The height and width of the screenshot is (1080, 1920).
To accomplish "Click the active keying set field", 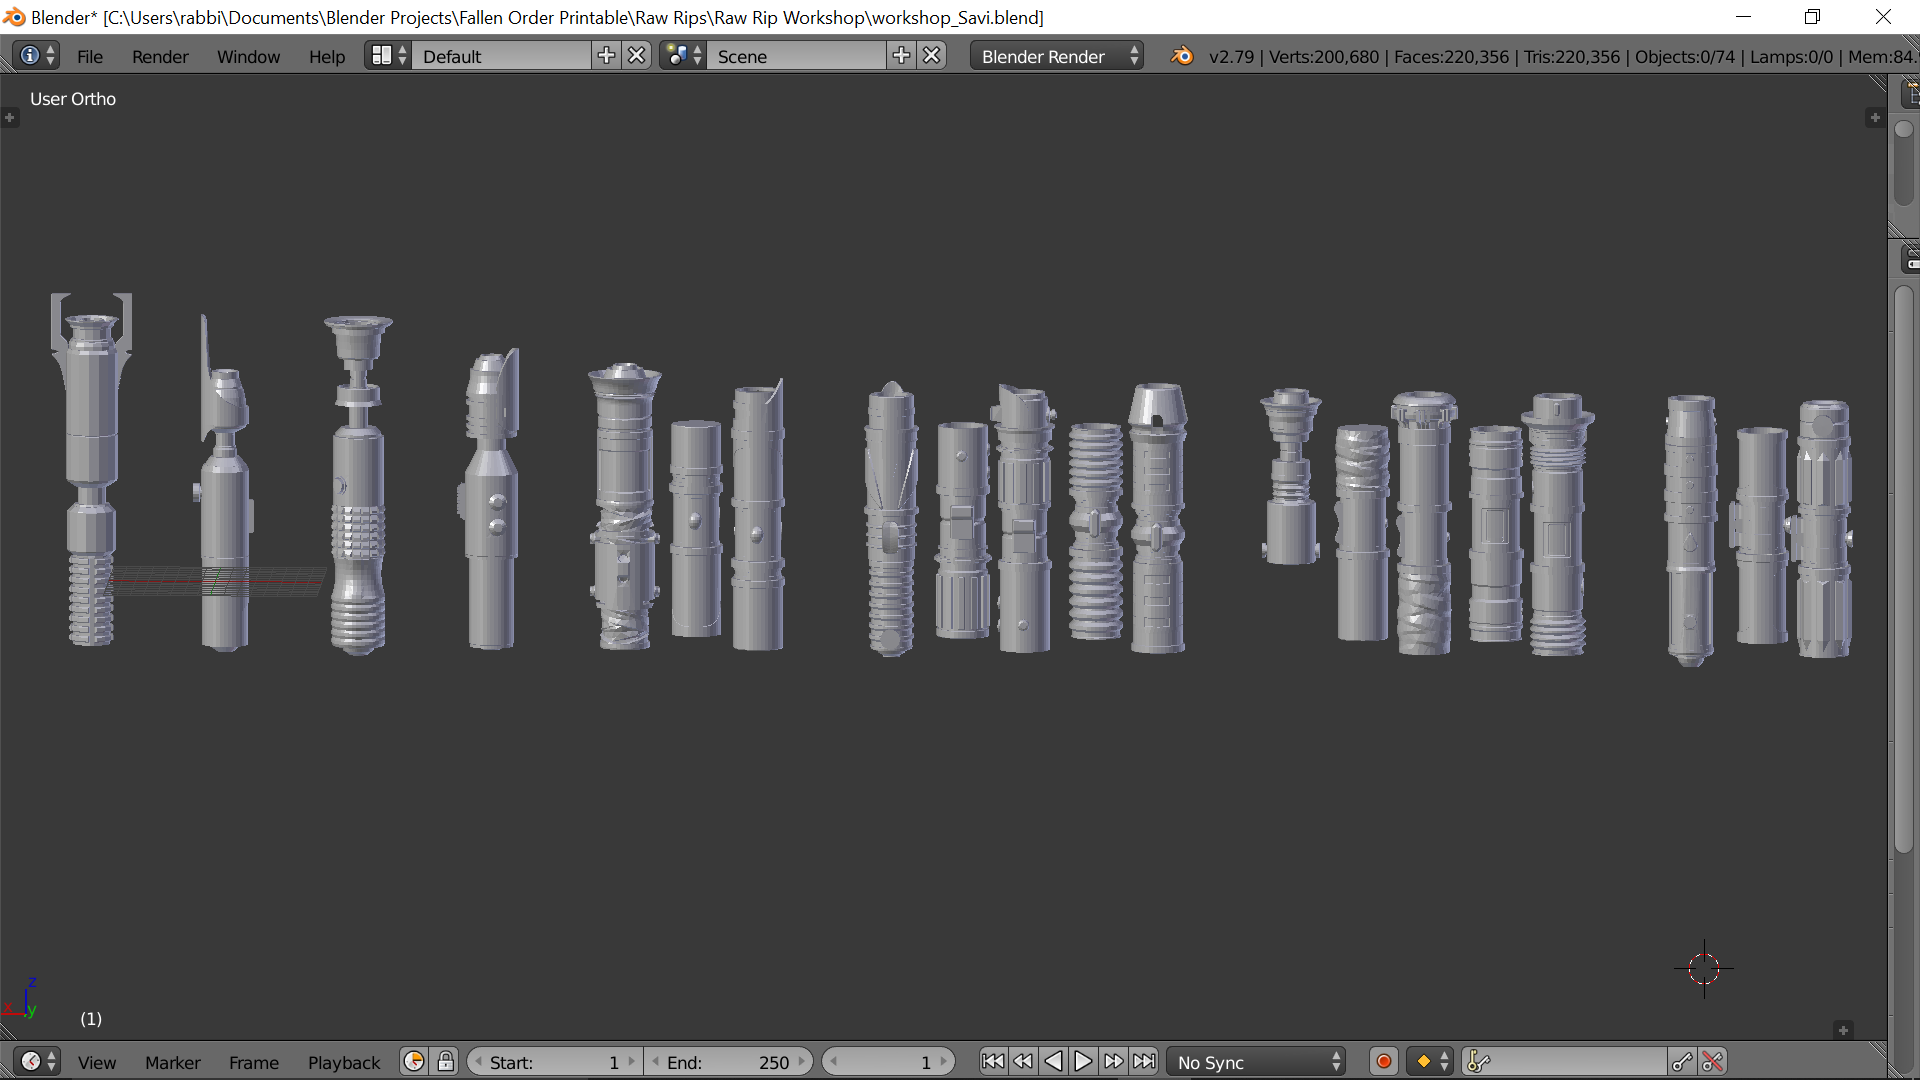I will click(x=1563, y=1061).
